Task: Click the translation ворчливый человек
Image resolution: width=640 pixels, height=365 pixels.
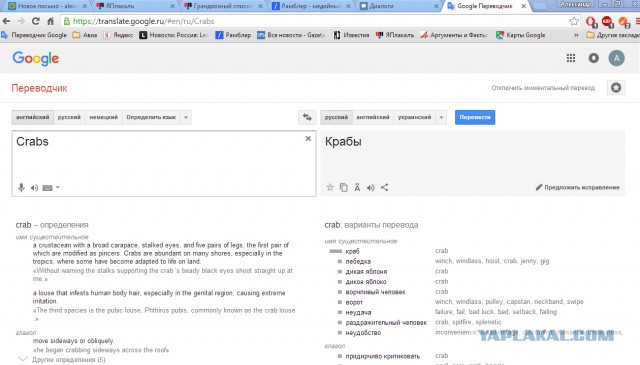Action: point(375,292)
